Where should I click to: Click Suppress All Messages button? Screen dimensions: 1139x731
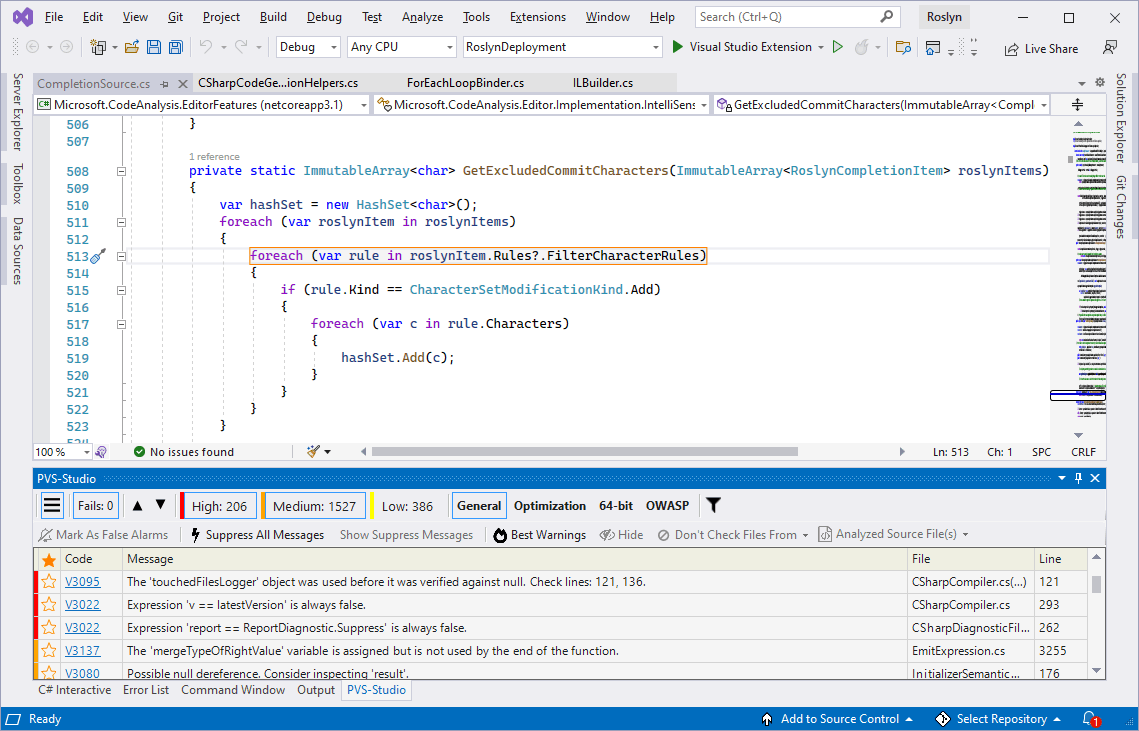(256, 535)
